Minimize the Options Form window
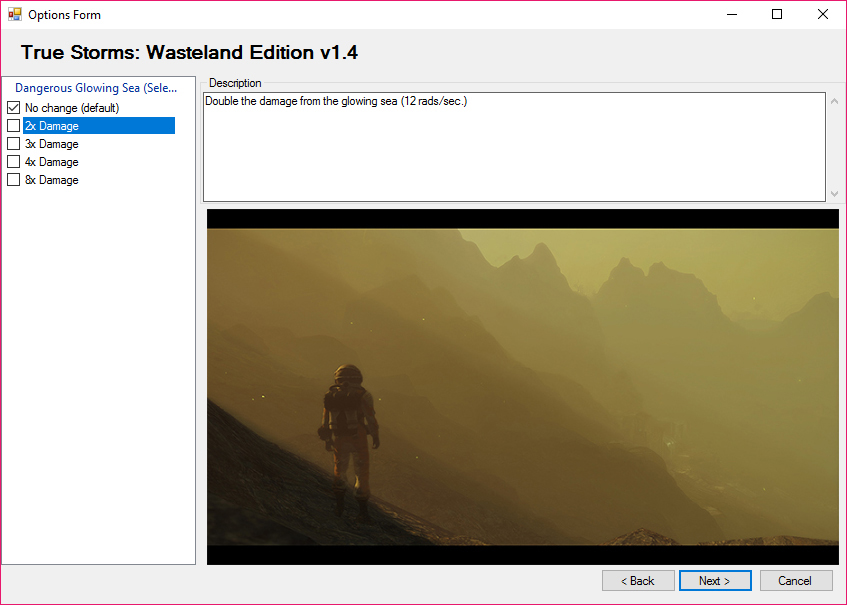Screen dimensions: 847x605 pyautogui.click(x=732, y=15)
